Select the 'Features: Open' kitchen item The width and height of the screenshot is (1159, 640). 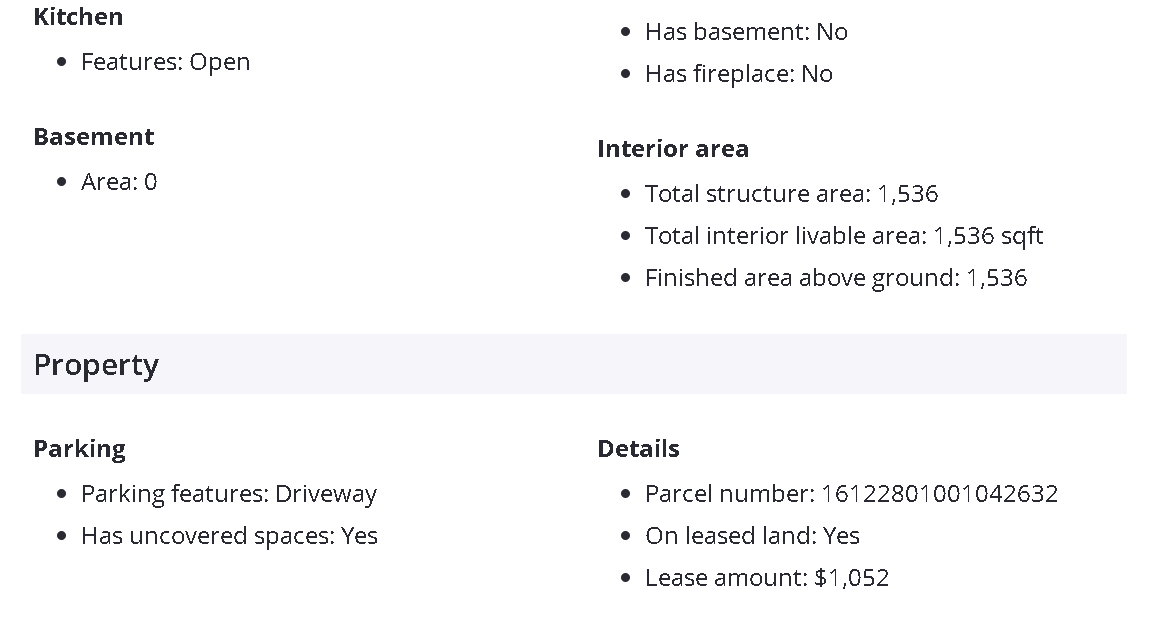coord(165,62)
